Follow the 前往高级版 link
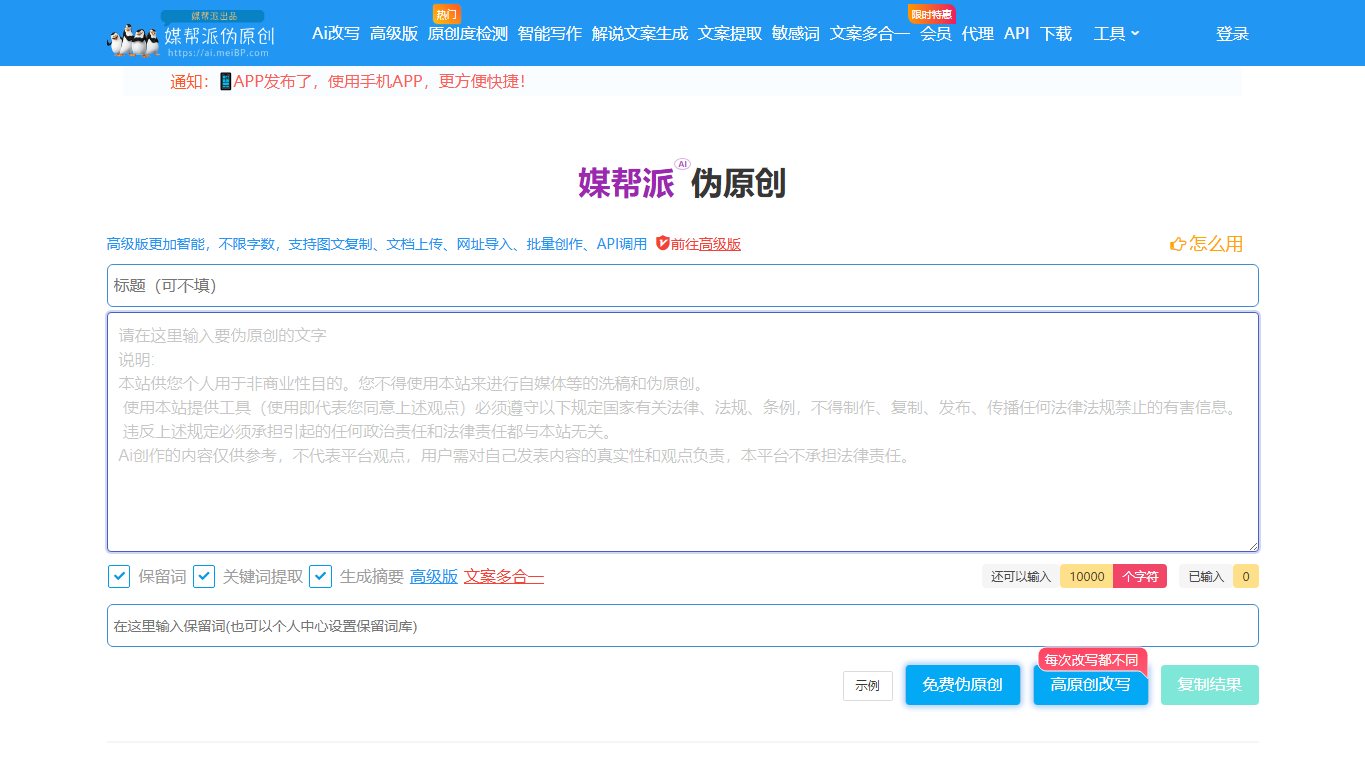Viewport: 1365px width, 768px height. 706,244
